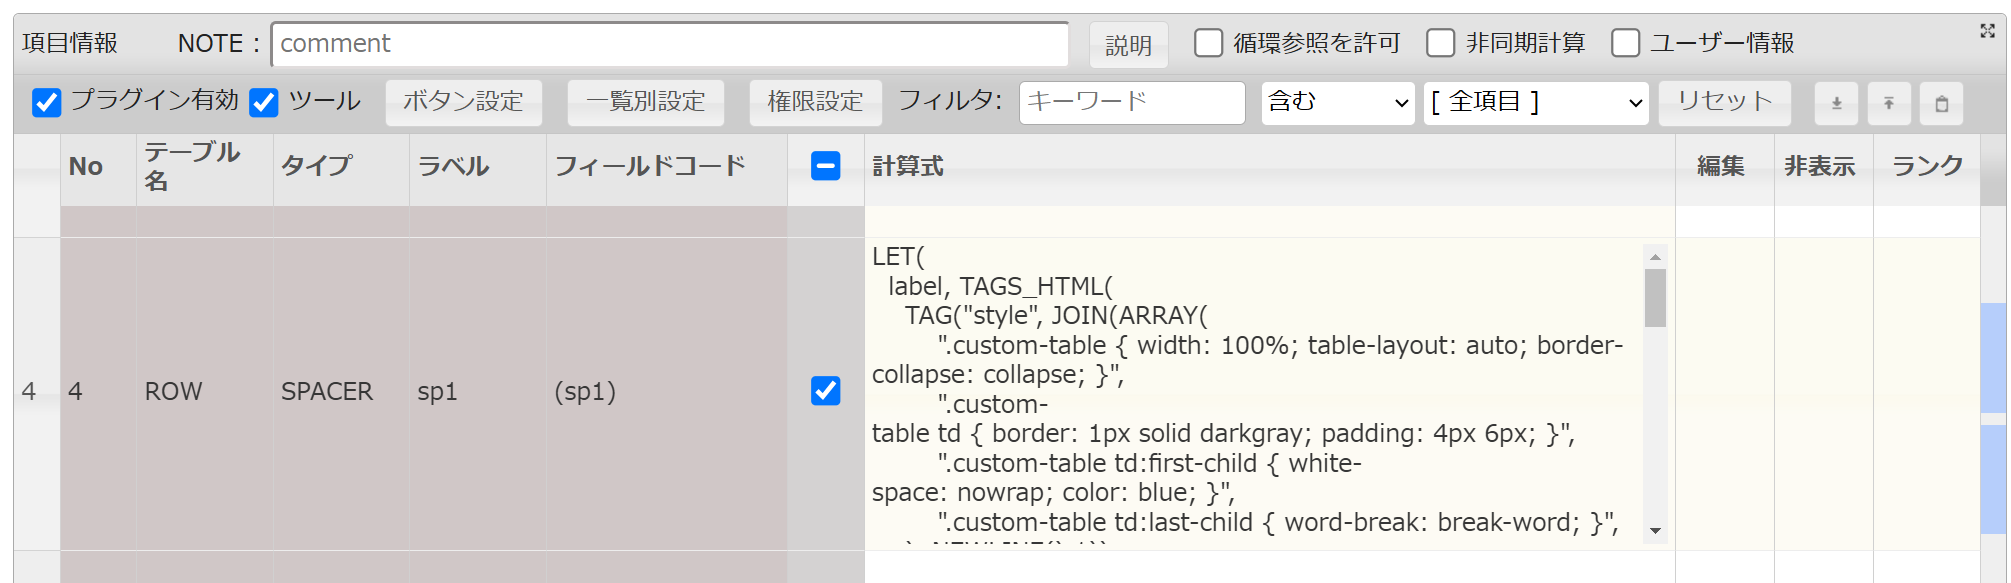Open 一覧別設定 settings
Viewport: 2011px width, 583px height.
645,102
